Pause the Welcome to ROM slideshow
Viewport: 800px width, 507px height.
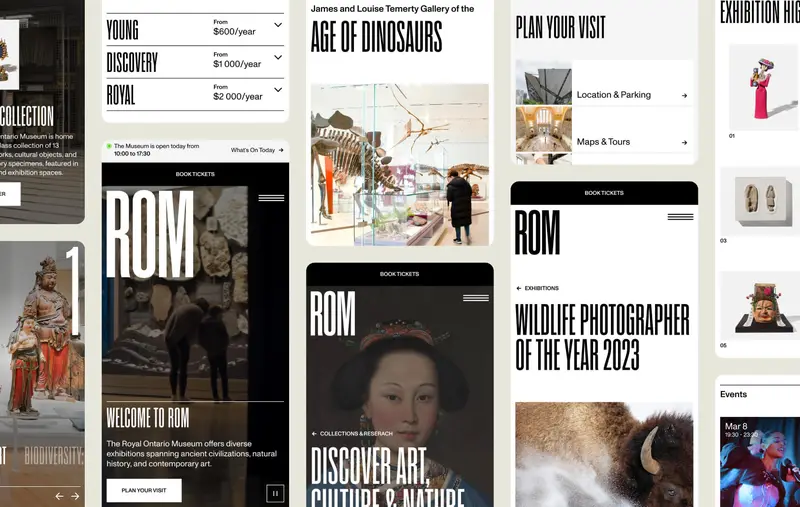pos(275,493)
